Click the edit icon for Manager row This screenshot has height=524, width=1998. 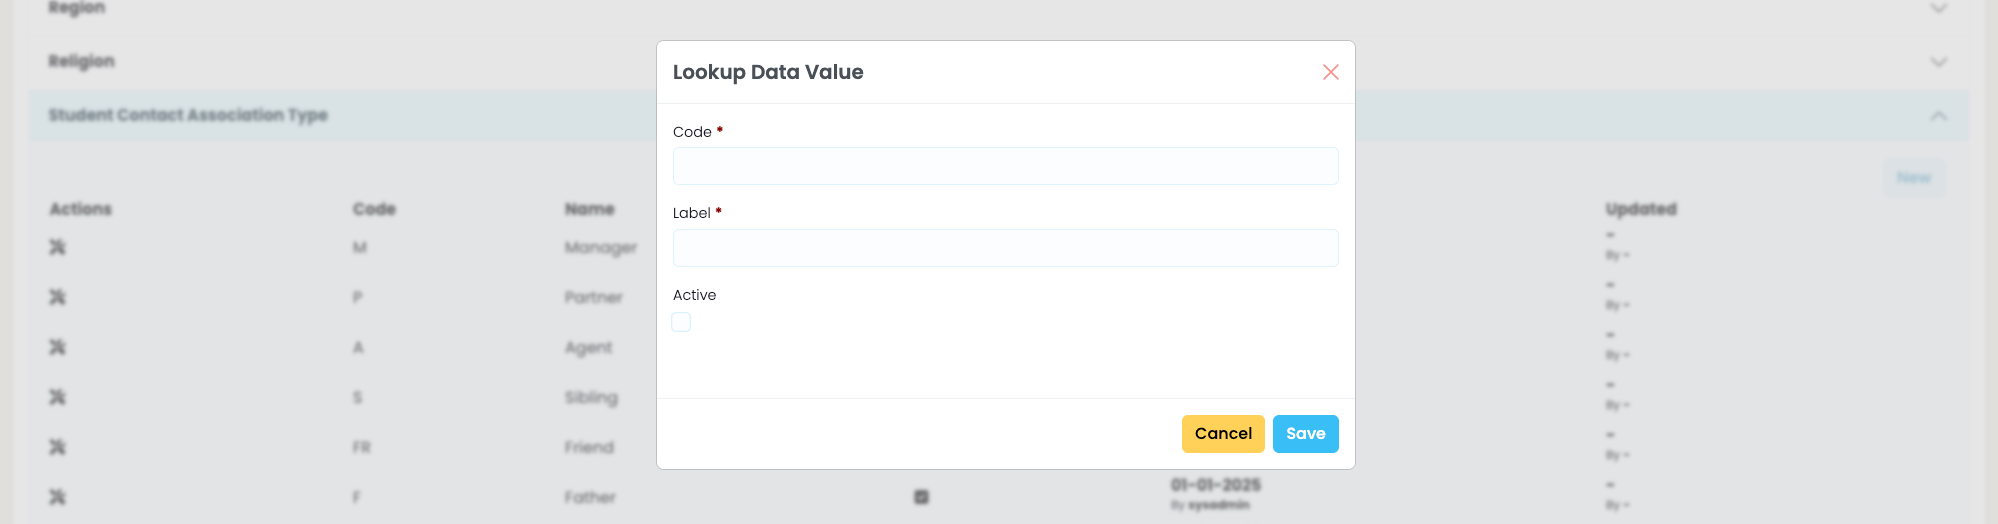pos(57,247)
